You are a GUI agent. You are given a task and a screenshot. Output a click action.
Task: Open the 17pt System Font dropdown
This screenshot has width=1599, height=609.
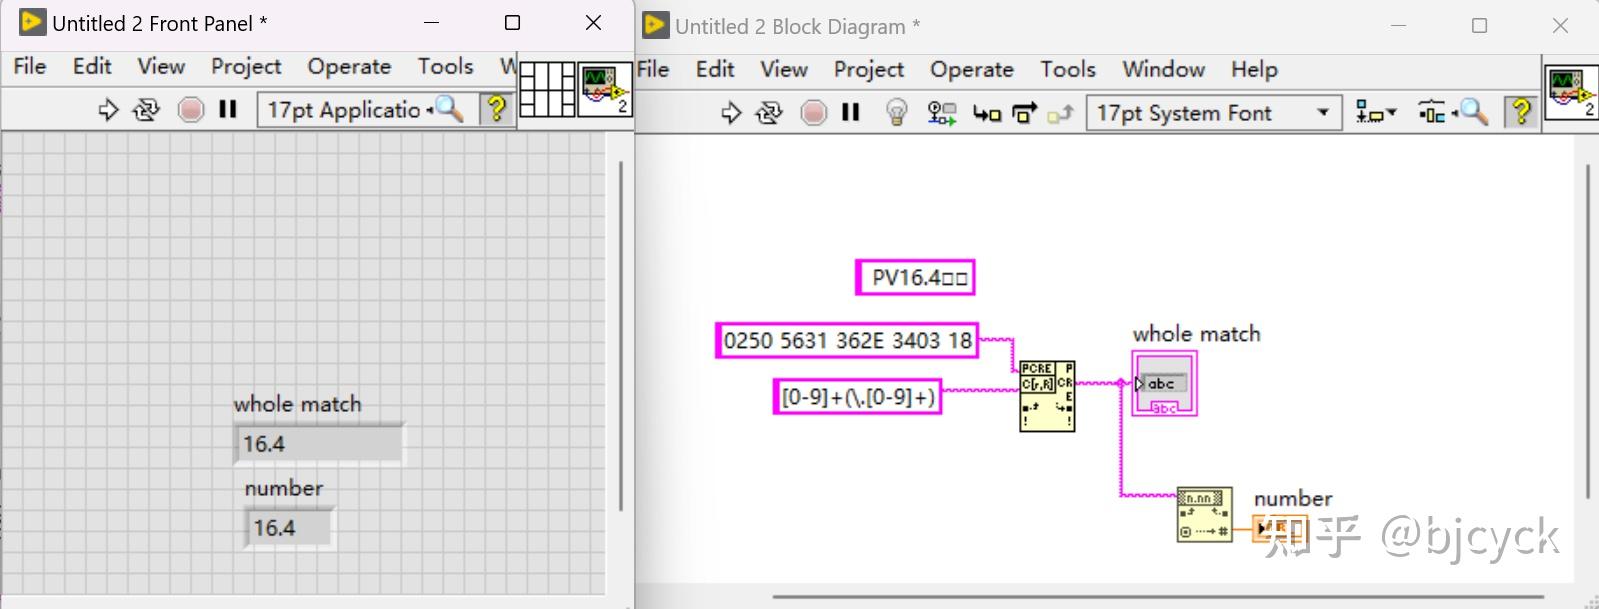tap(1212, 113)
